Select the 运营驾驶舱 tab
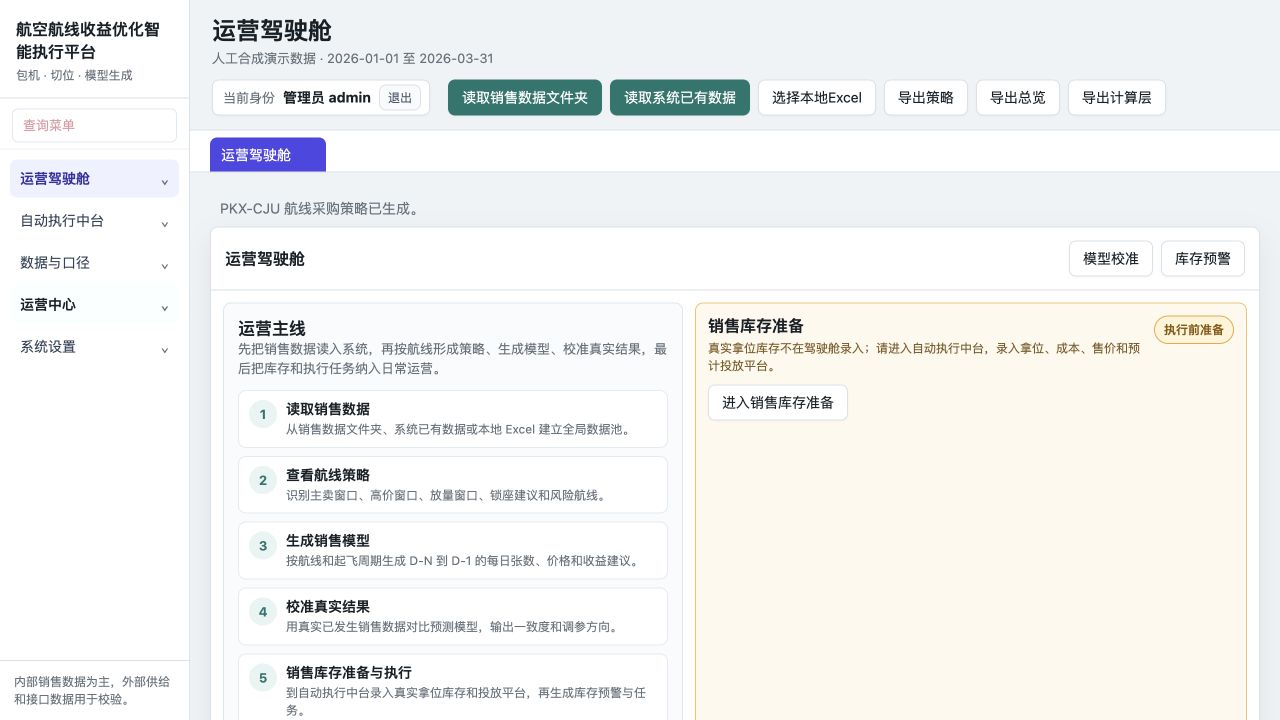Screen dimensions: 1280x720 [x=268, y=155]
